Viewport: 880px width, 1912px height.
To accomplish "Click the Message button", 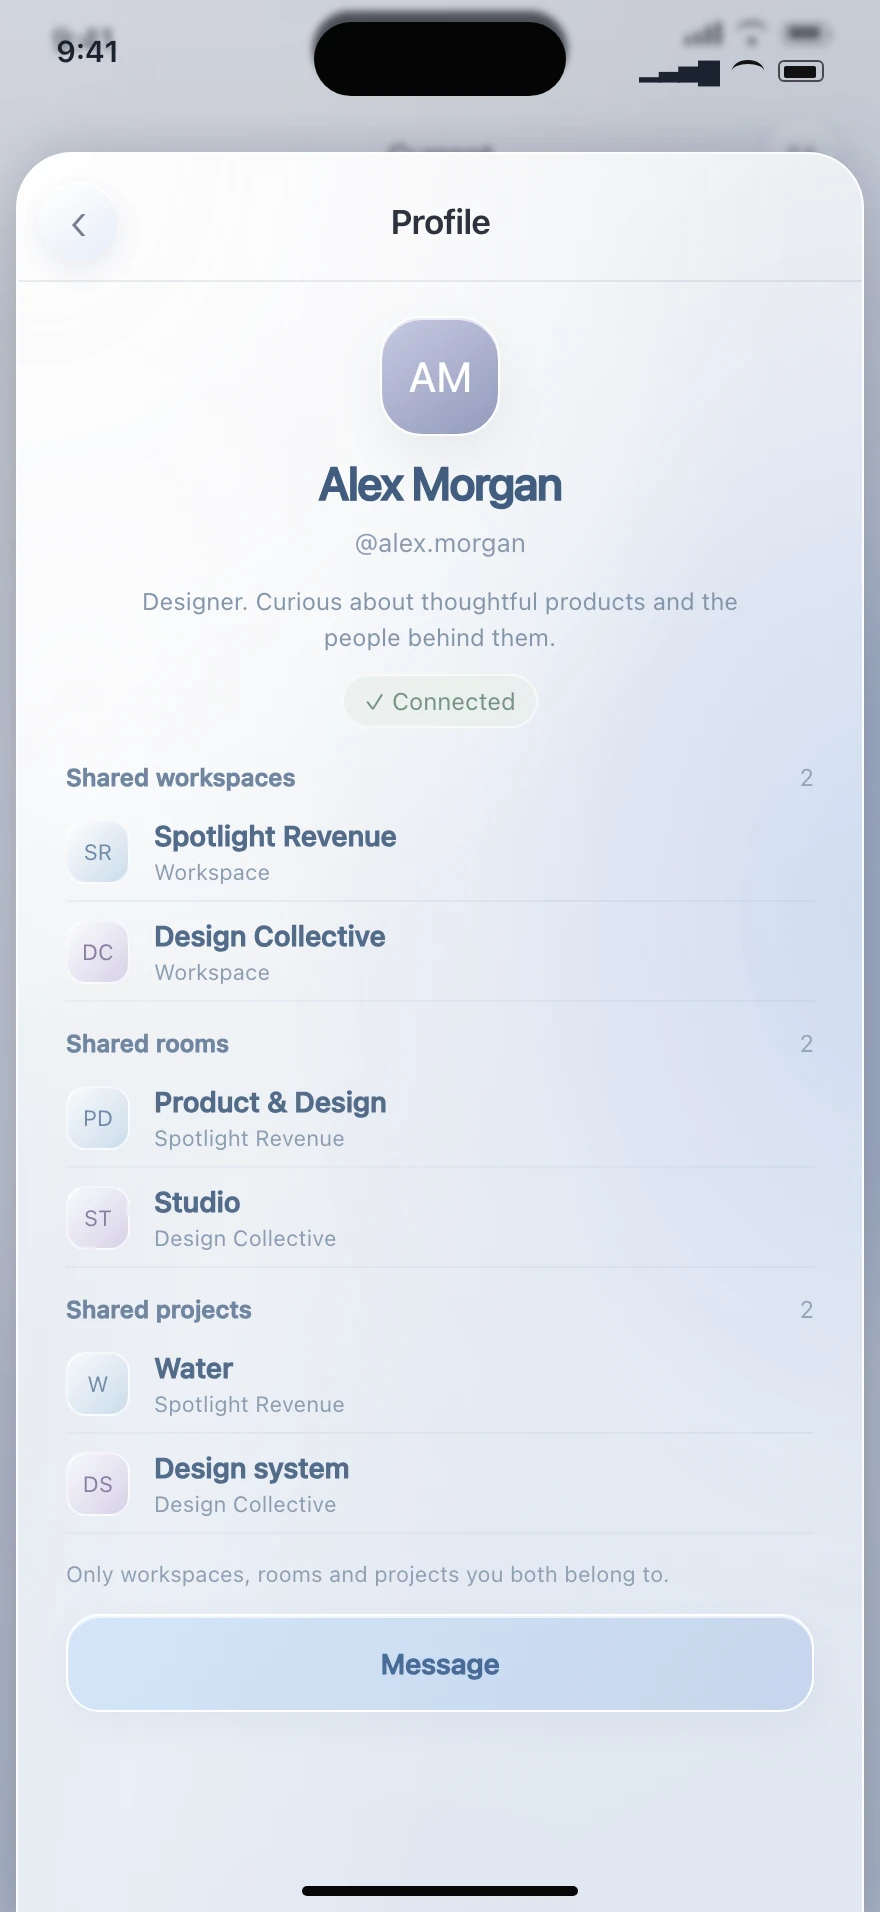I will (440, 1664).
